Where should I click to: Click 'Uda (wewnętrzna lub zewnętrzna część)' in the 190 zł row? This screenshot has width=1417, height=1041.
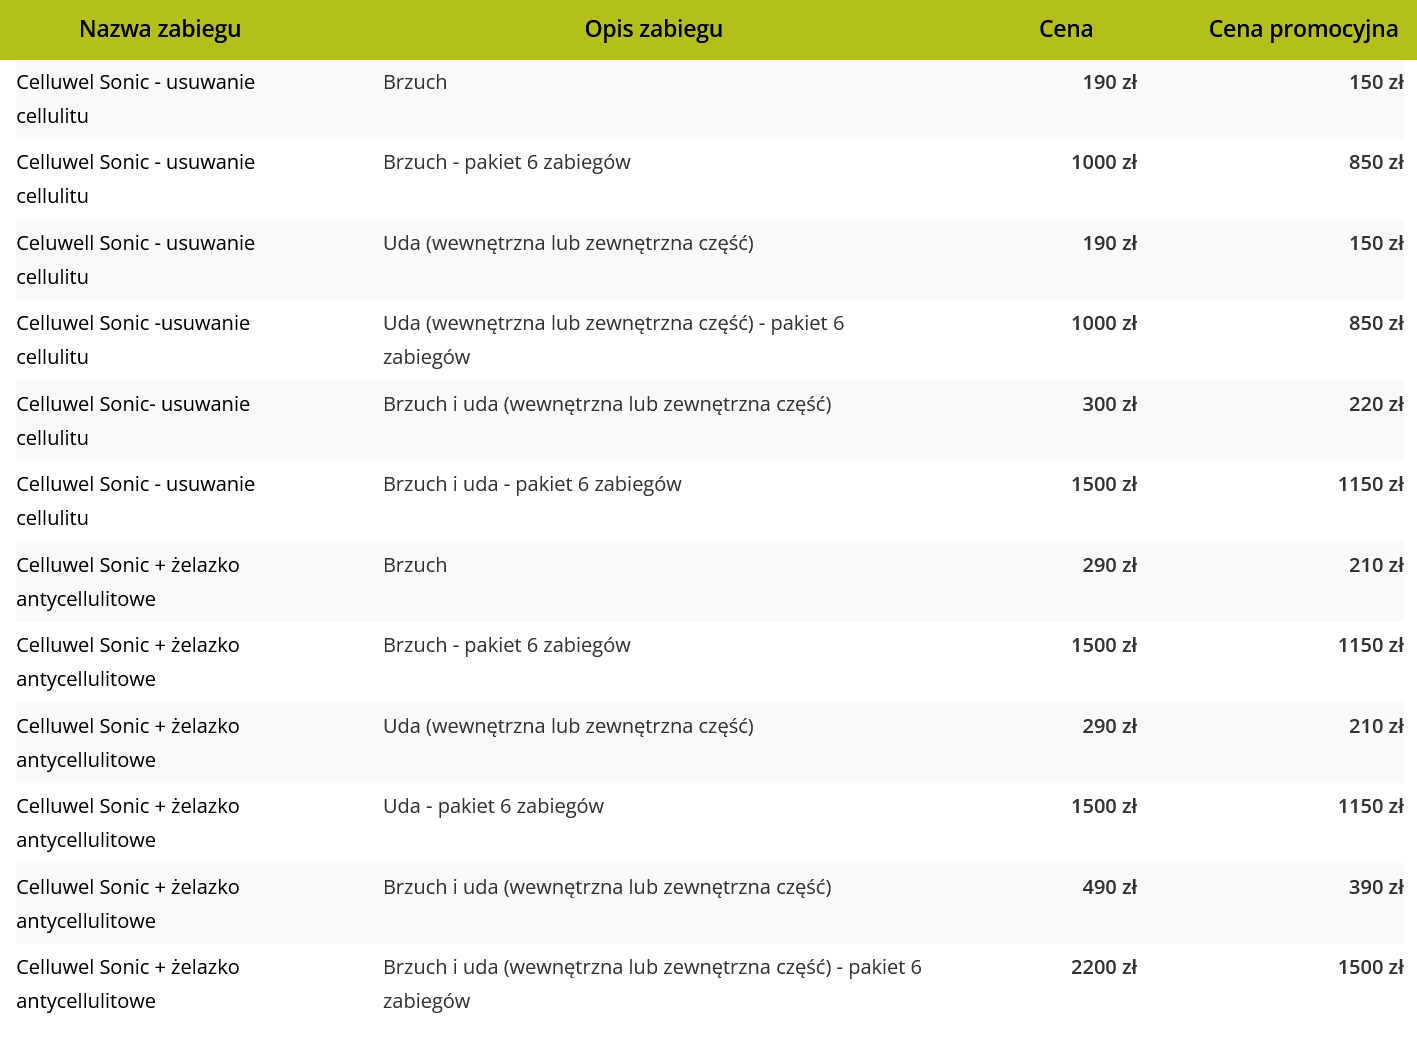pyautogui.click(x=569, y=243)
